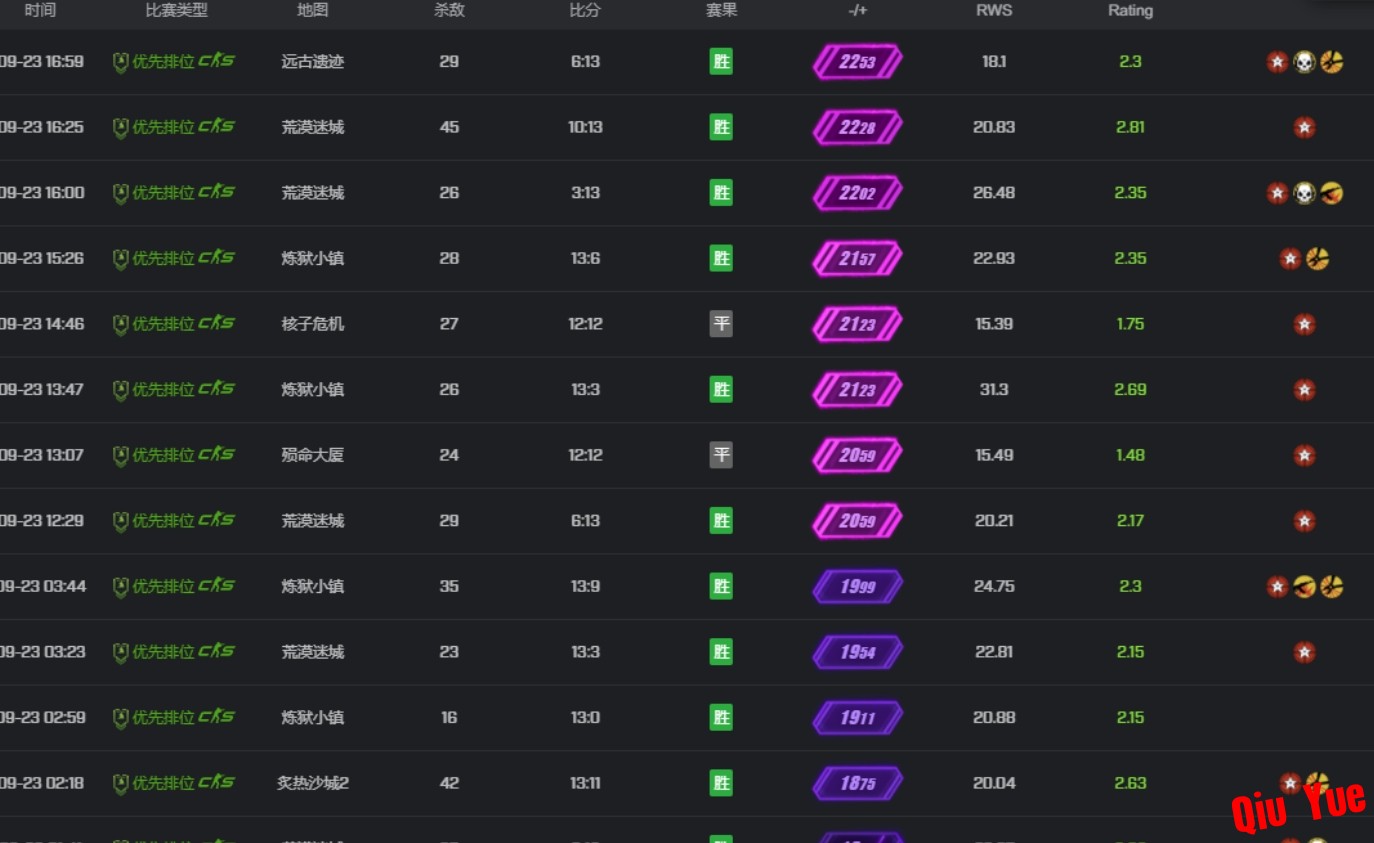Click the 杀数 column header
The width and height of the screenshot is (1374, 843).
click(449, 11)
